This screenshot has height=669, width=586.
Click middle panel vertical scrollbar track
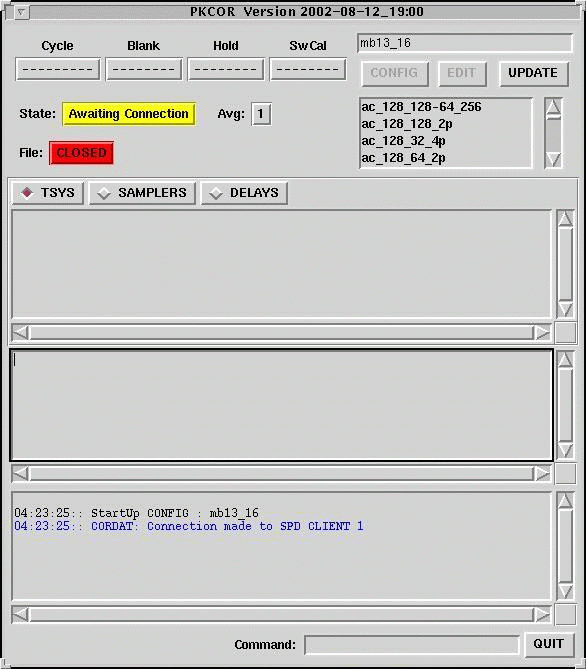click(566, 405)
